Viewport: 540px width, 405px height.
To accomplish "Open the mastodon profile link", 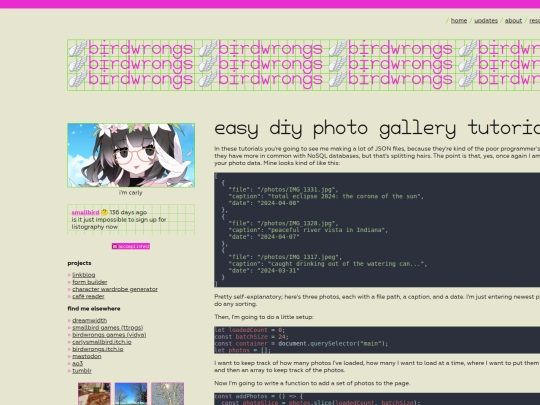I will point(87,357).
